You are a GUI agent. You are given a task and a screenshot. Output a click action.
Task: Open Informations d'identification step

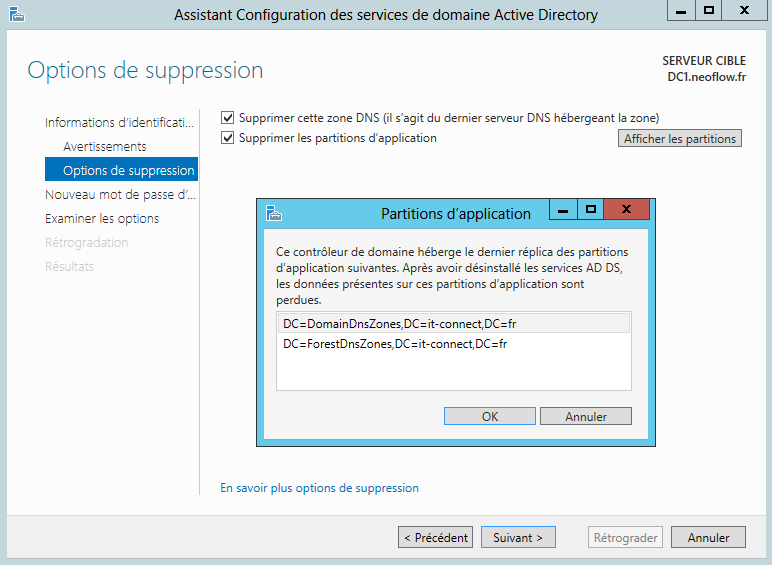coord(119,122)
